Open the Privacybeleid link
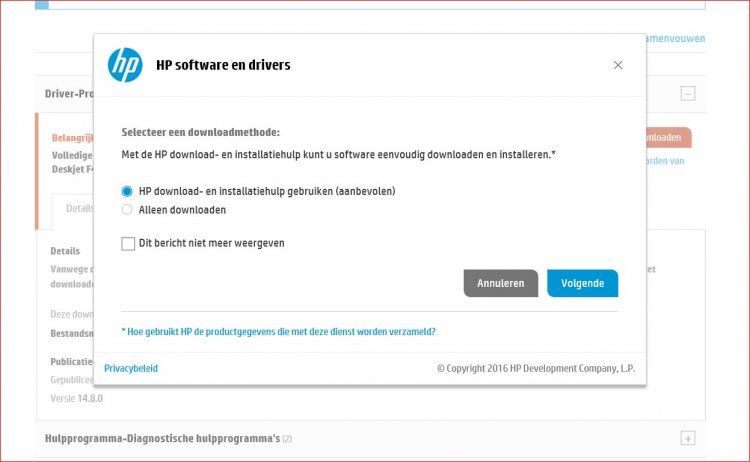The image size is (750, 462). pyautogui.click(x=131, y=368)
